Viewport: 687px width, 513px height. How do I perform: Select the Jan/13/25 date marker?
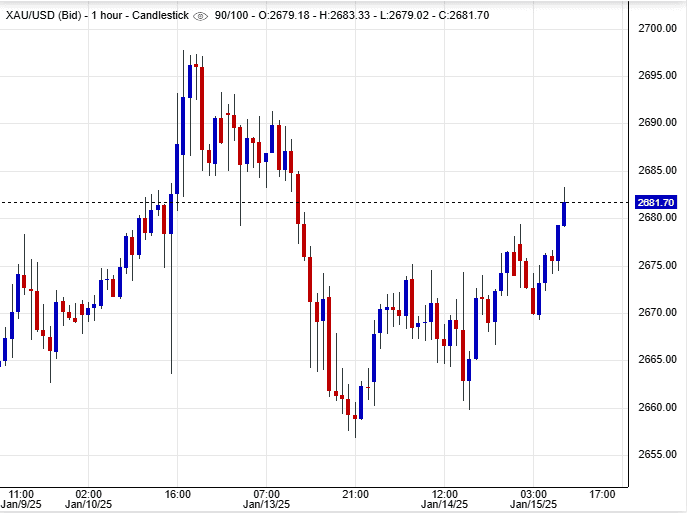click(266, 505)
